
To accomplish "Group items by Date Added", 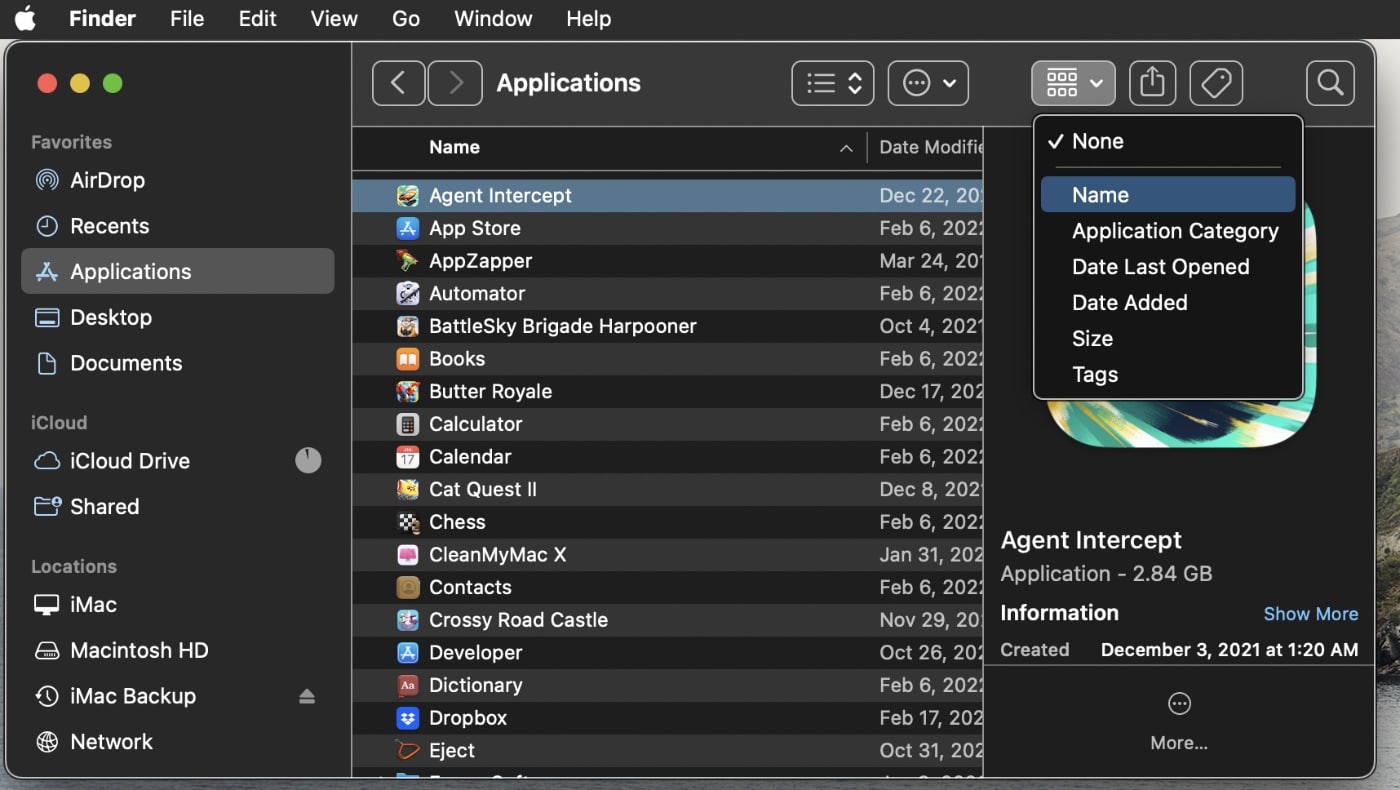I will coord(1168,303).
